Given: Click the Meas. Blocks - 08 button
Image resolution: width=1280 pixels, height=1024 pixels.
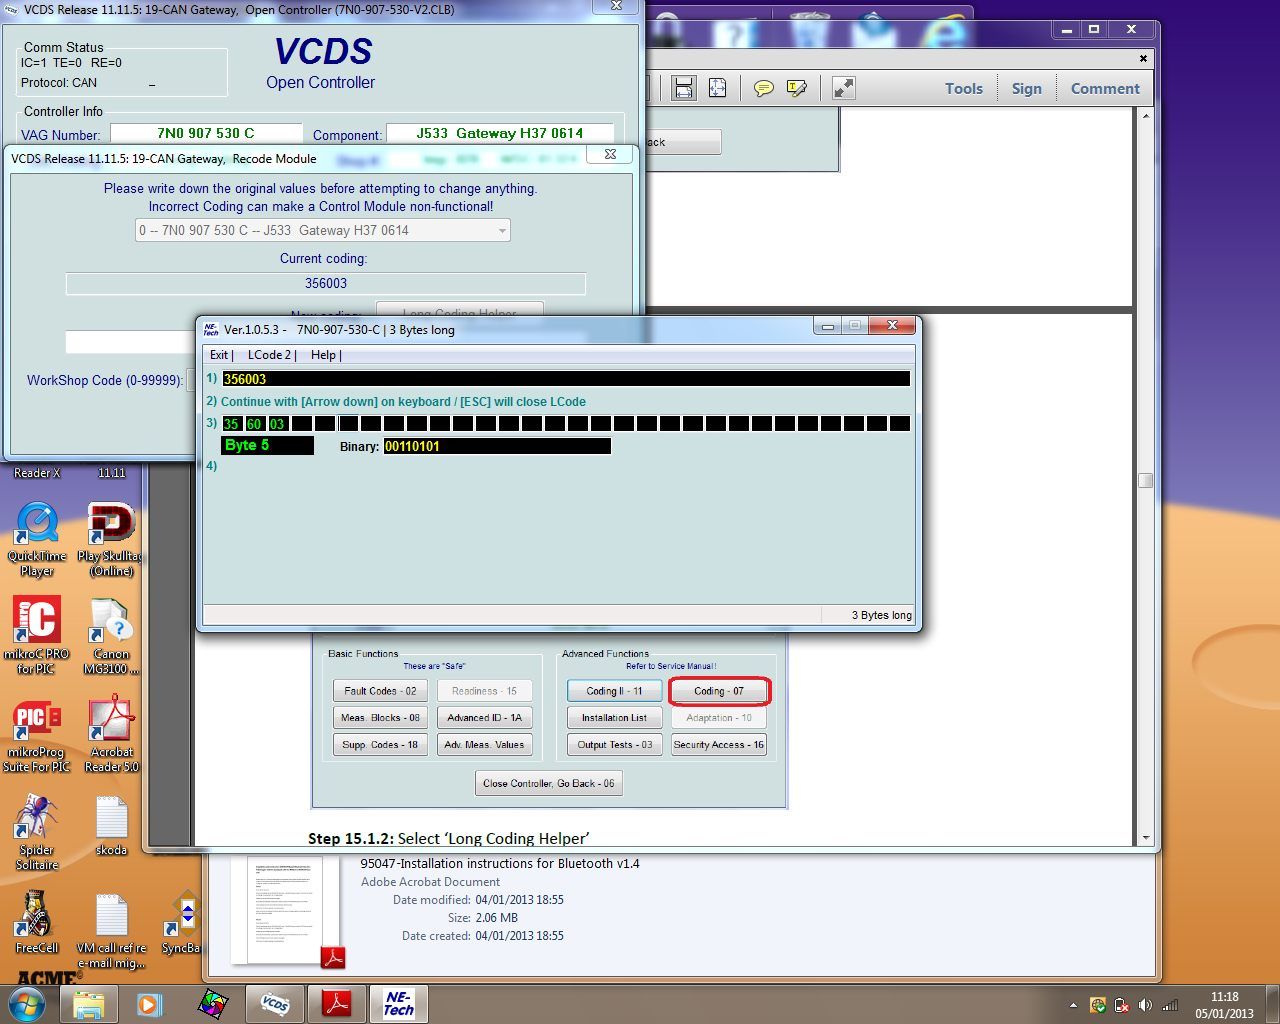Looking at the screenshot, I should (x=380, y=718).
